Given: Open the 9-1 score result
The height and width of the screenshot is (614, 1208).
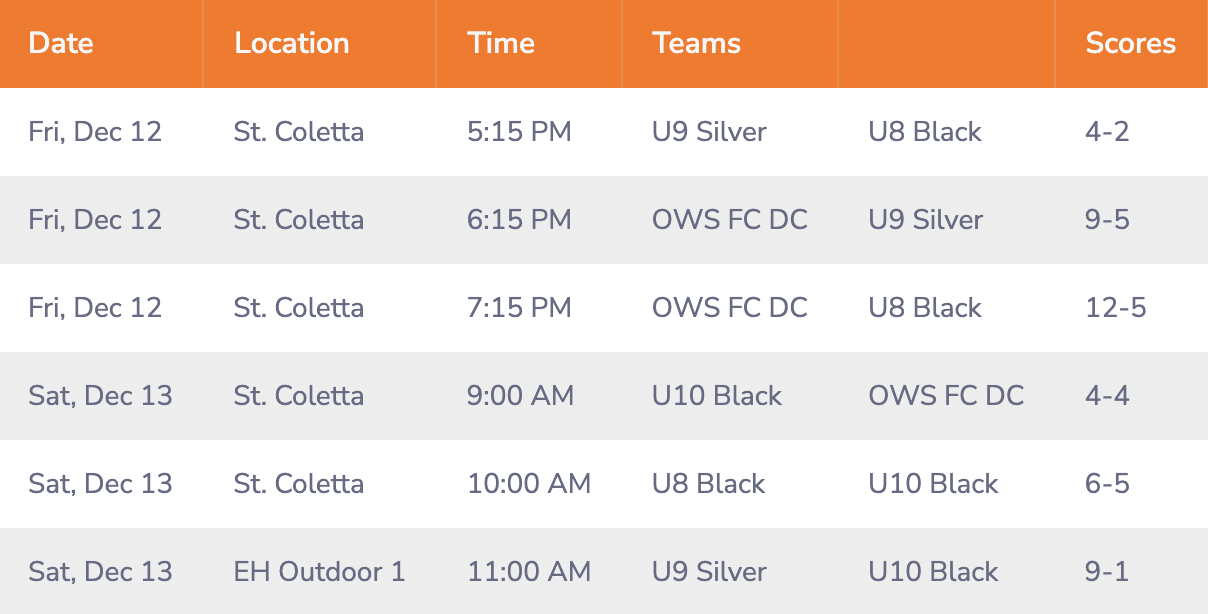Looking at the screenshot, I should (1107, 572).
